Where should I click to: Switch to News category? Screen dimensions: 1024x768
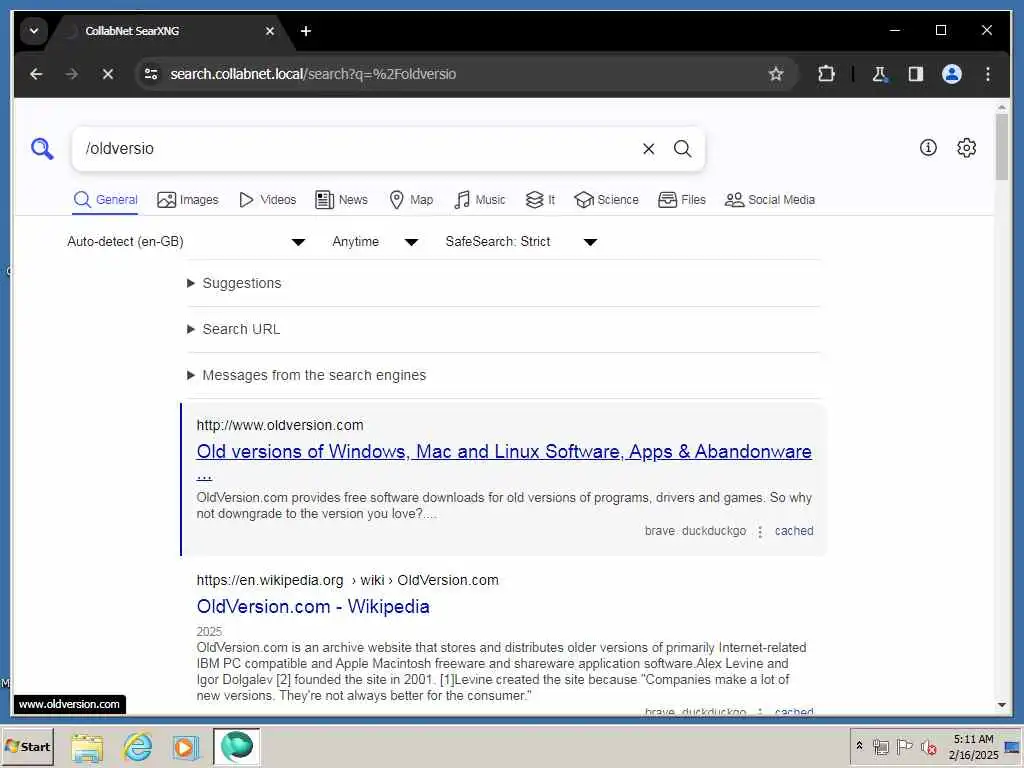342,200
